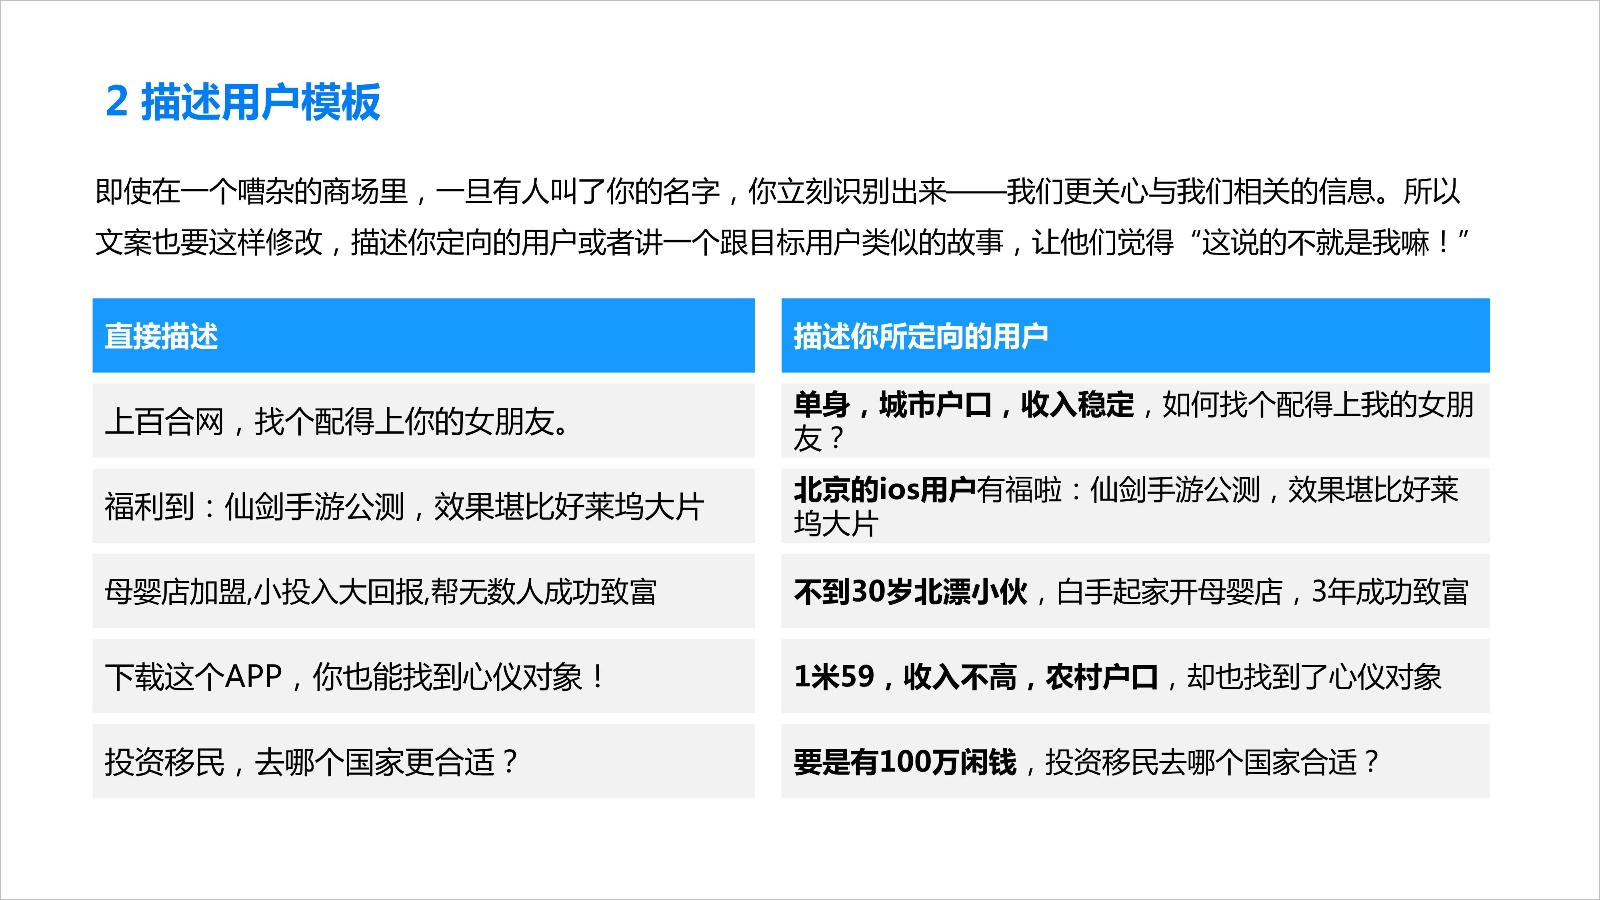The height and width of the screenshot is (900, 1600).
Task: Click the cell '下载这个APP，你也能找到心仪对象！'
Action: click(x=424, y=676)
